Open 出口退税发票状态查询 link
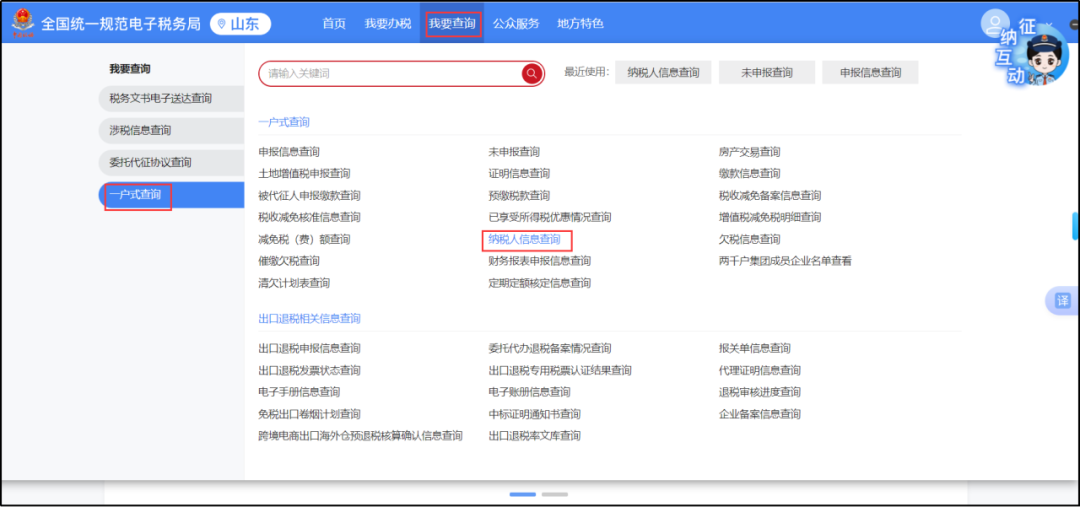The height and width of the screenshot is (507, 1080). pyautogui.click(x=309, y=371)
